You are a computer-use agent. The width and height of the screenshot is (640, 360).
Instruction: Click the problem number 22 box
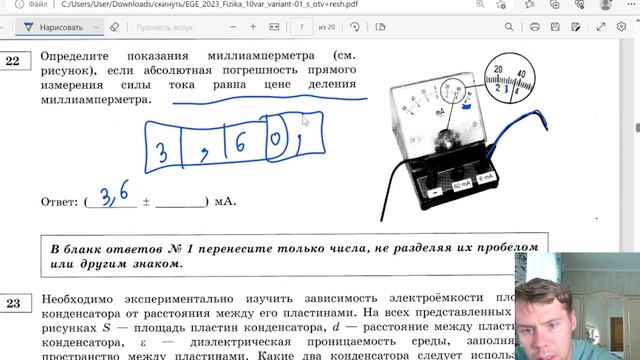coord(13,61)
